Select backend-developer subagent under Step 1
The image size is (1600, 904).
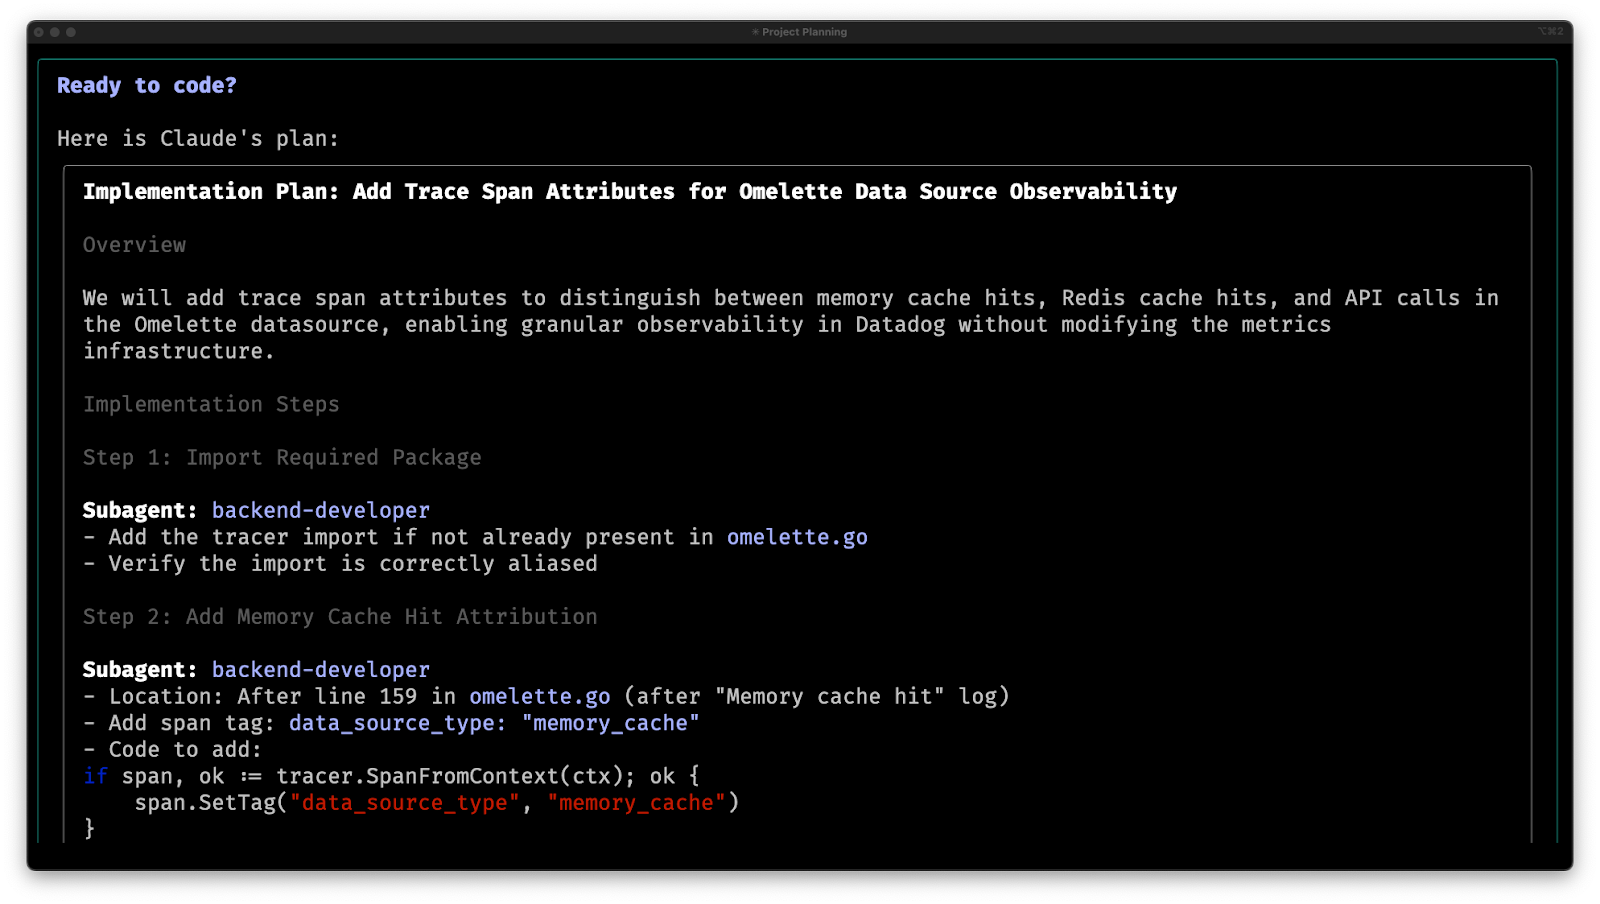(x=320, y=510)
